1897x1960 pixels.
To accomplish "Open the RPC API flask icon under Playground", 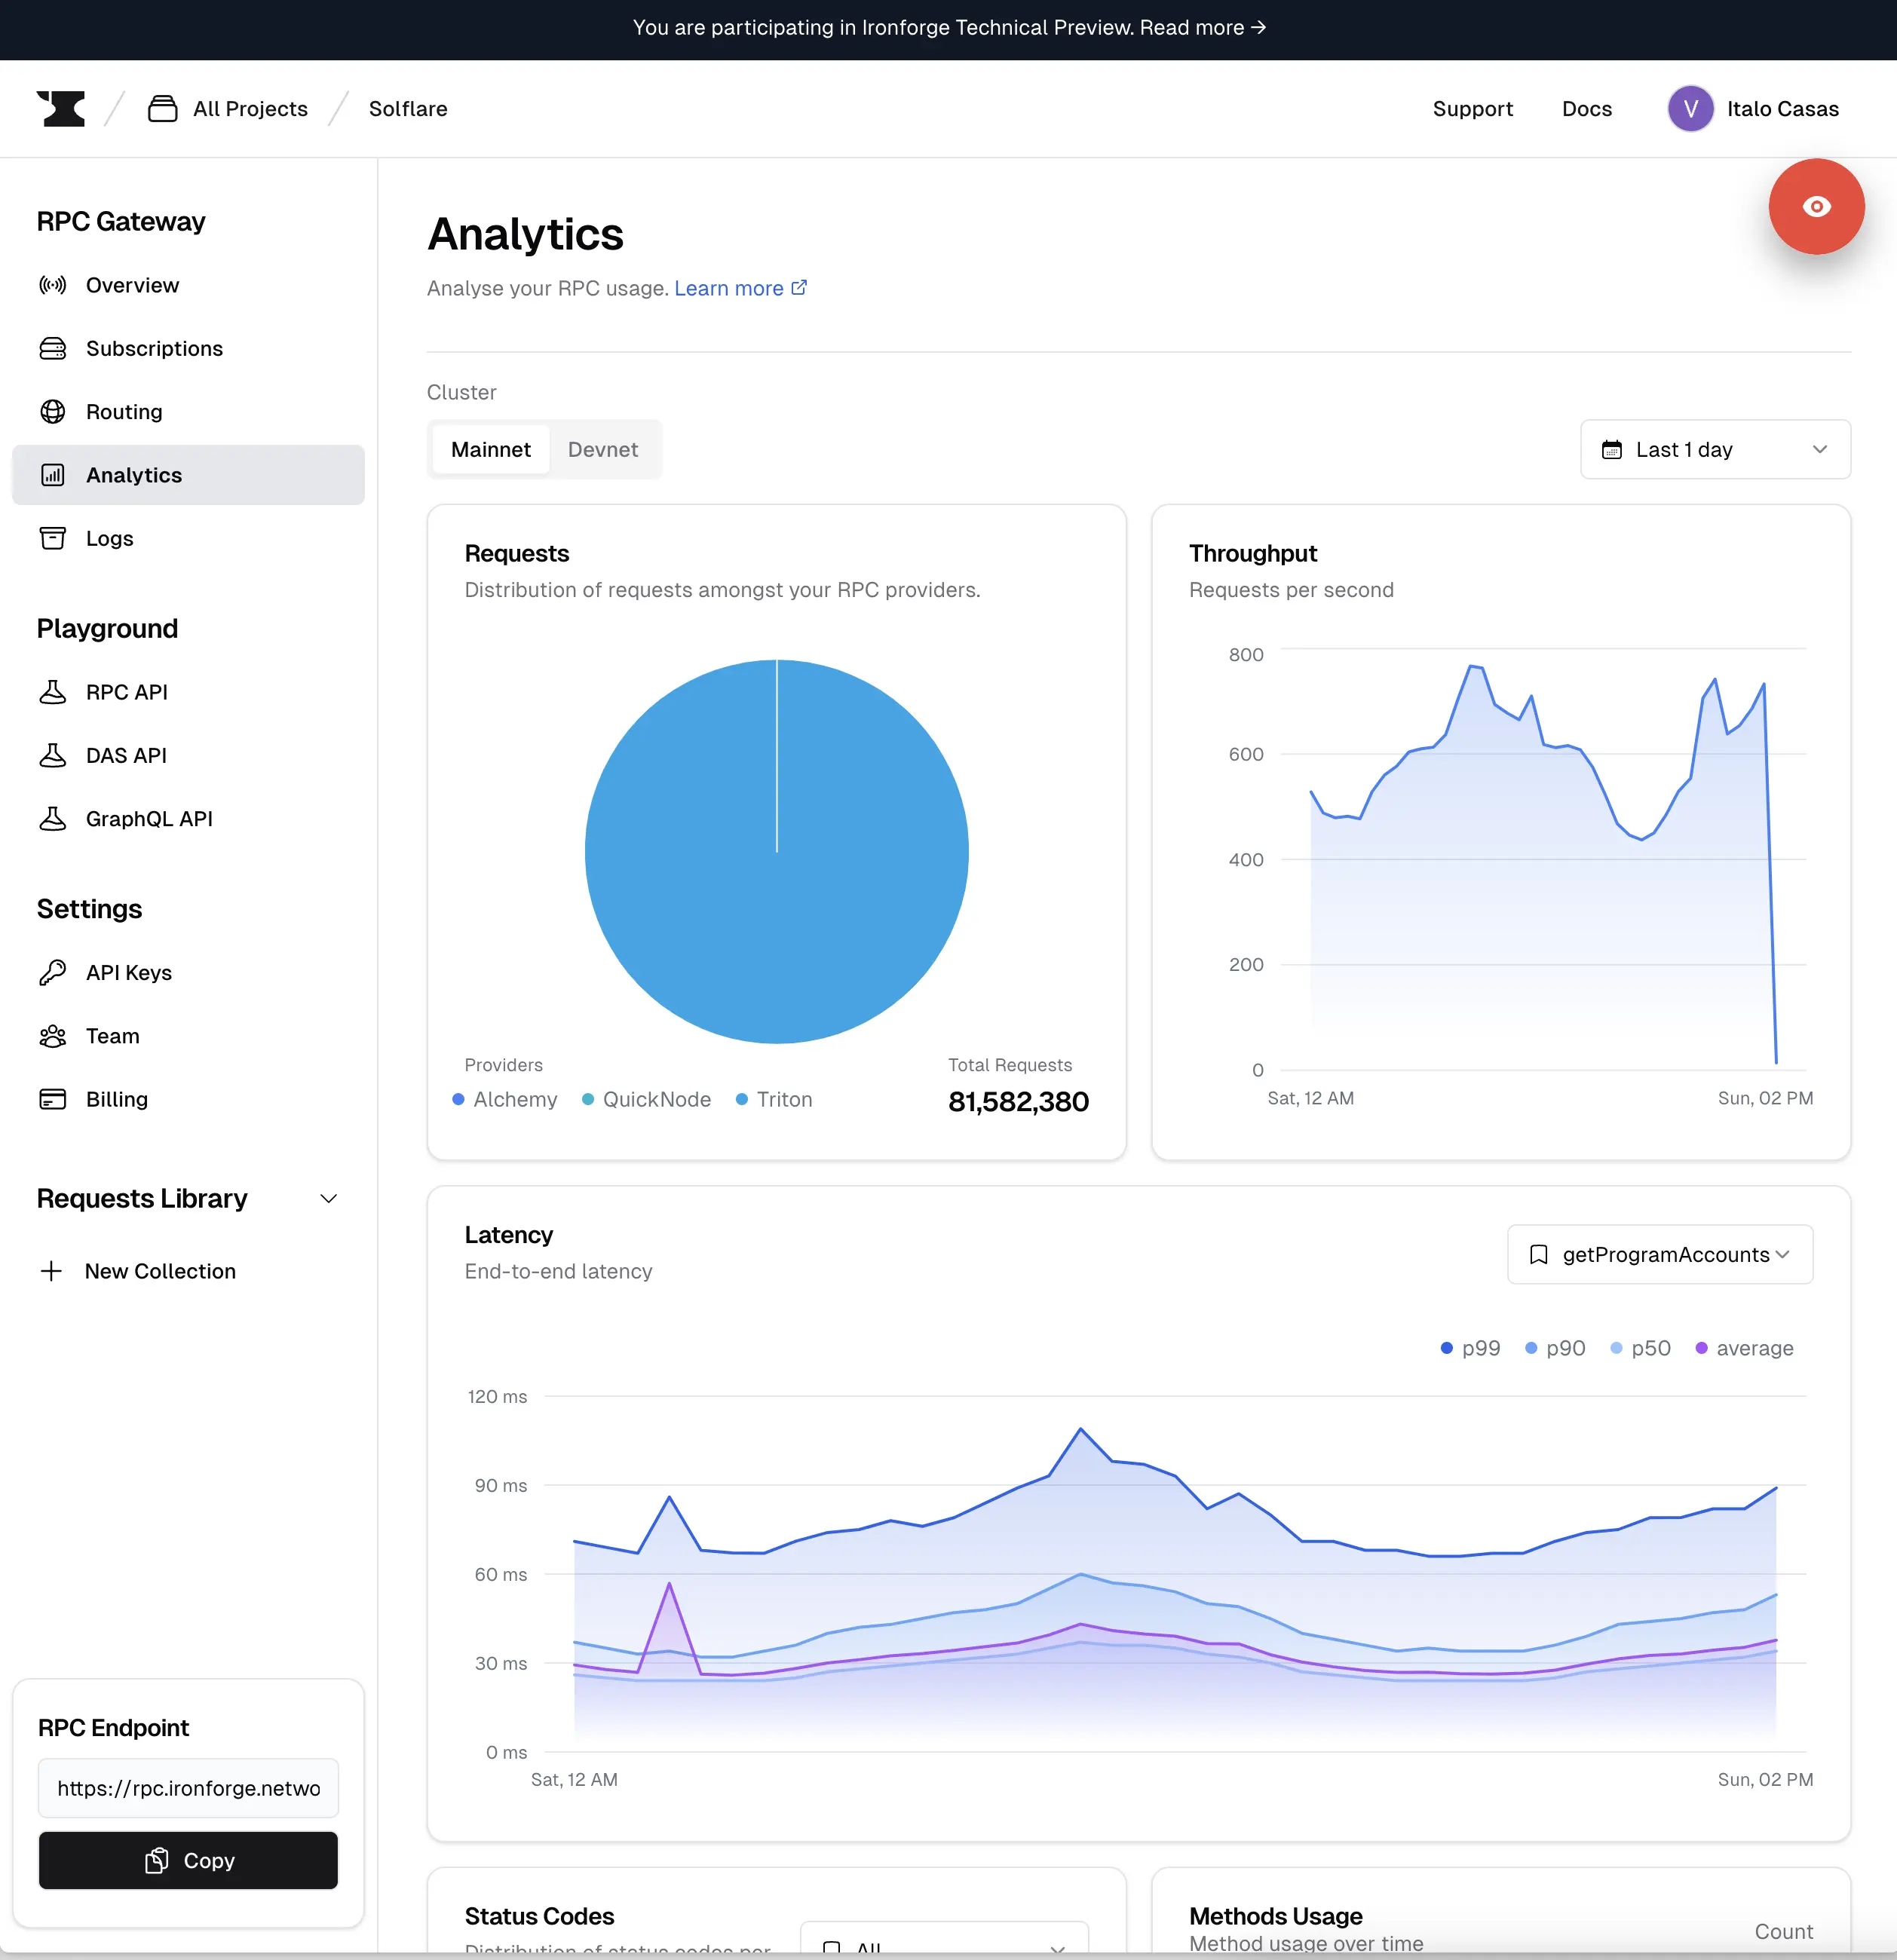I will click(53, 691).
